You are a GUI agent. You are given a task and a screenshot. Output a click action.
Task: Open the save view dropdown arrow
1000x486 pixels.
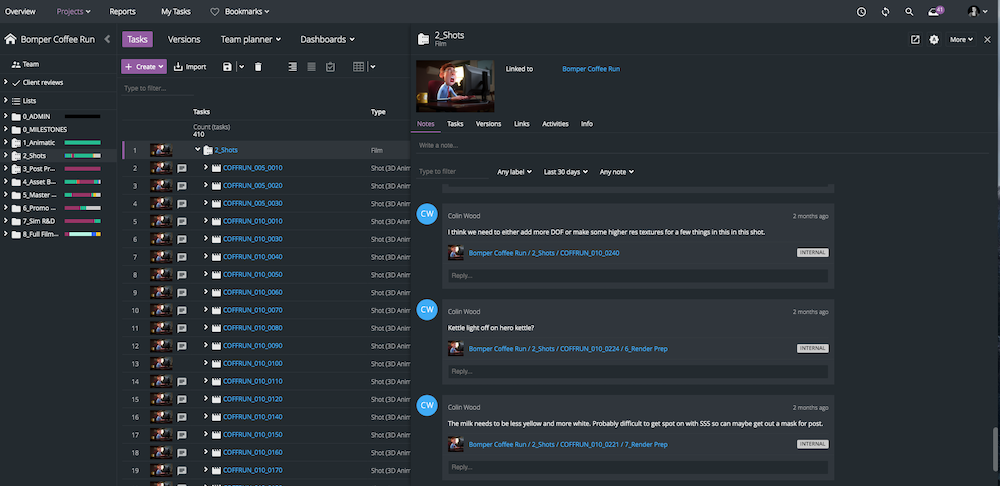coord(242,66)
